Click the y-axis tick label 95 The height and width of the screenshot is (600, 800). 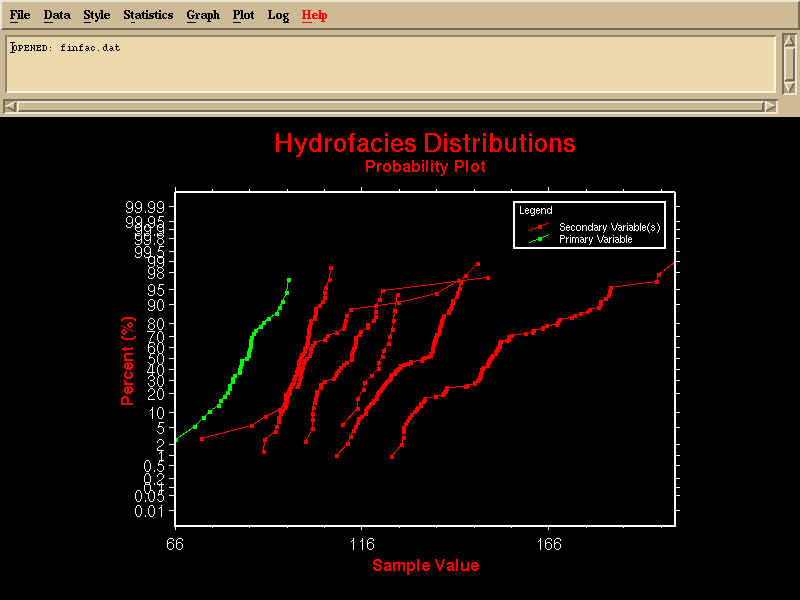pos(156,290)
